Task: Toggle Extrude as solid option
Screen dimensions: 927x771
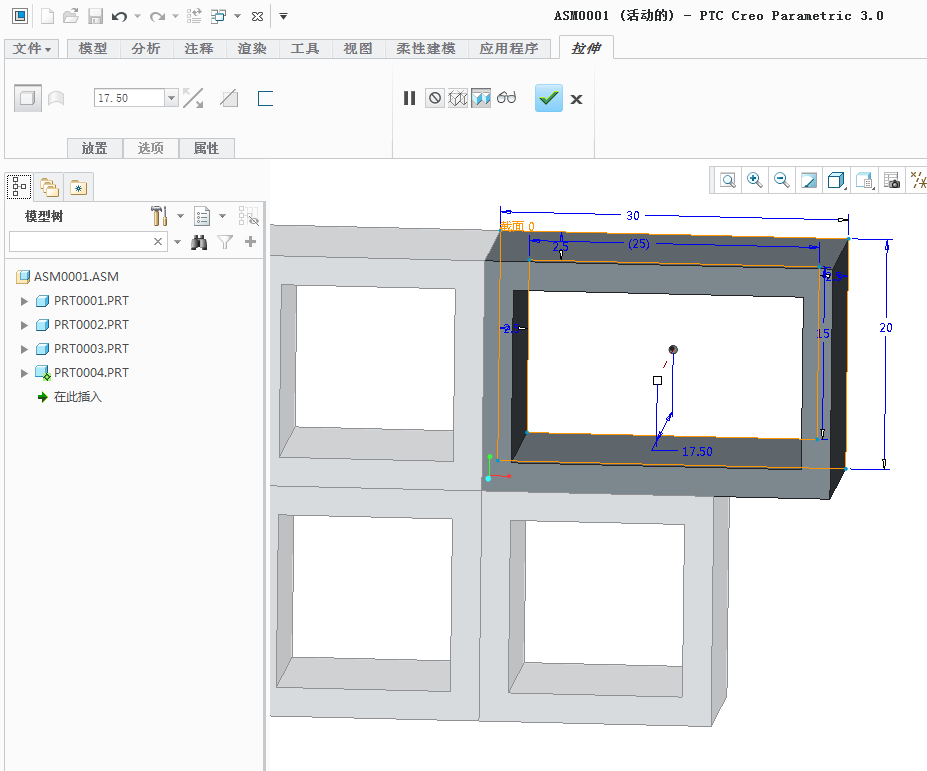Action: [x=28, y=98]
